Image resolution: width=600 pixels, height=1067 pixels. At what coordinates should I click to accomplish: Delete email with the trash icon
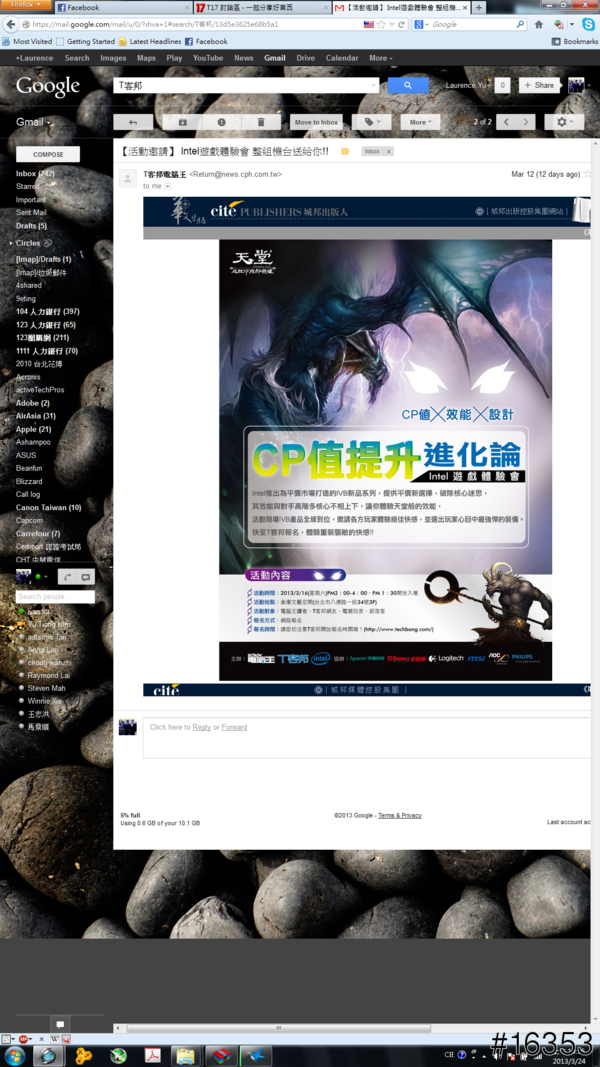[261, 122]
